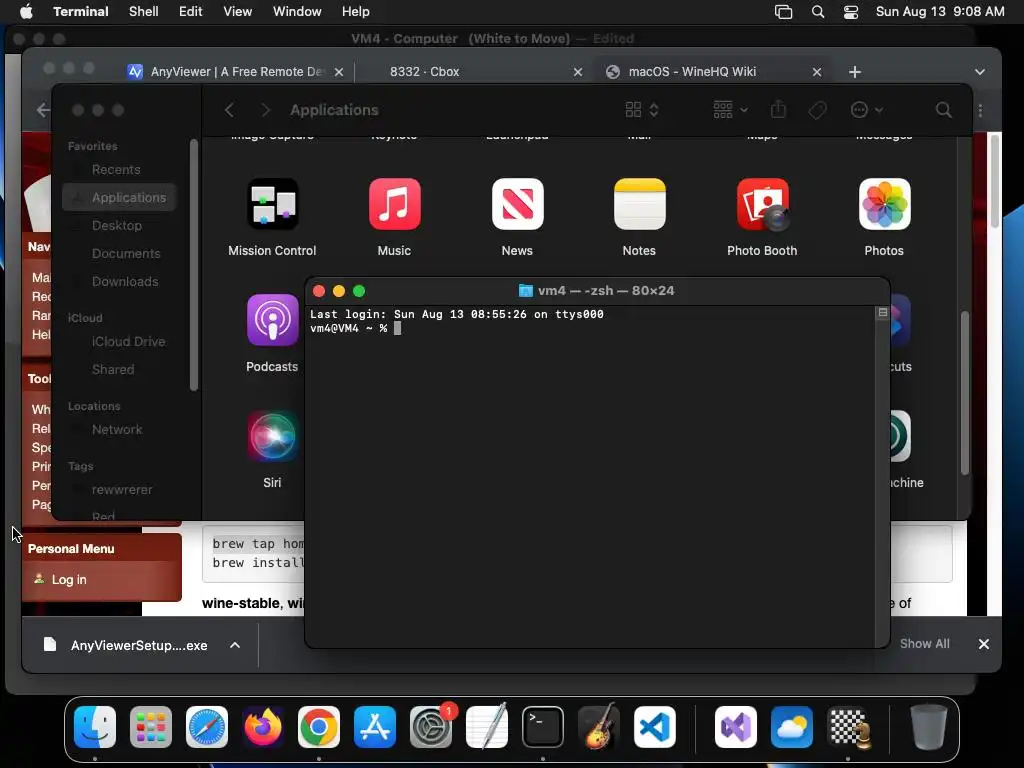Click Finder sidebar scrollbar

[x=193, y=264]
